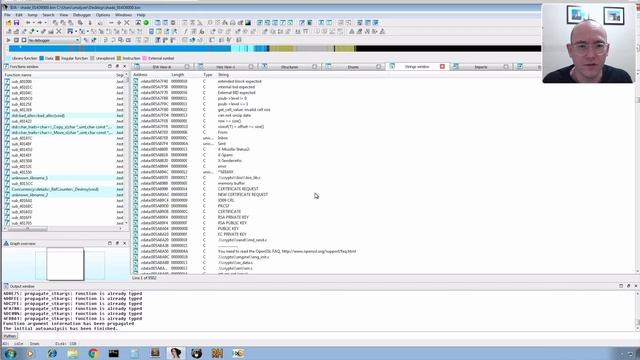Screen dimensions: 640x360
Task: Open Chrome from the taskbar
Action: 93,353
